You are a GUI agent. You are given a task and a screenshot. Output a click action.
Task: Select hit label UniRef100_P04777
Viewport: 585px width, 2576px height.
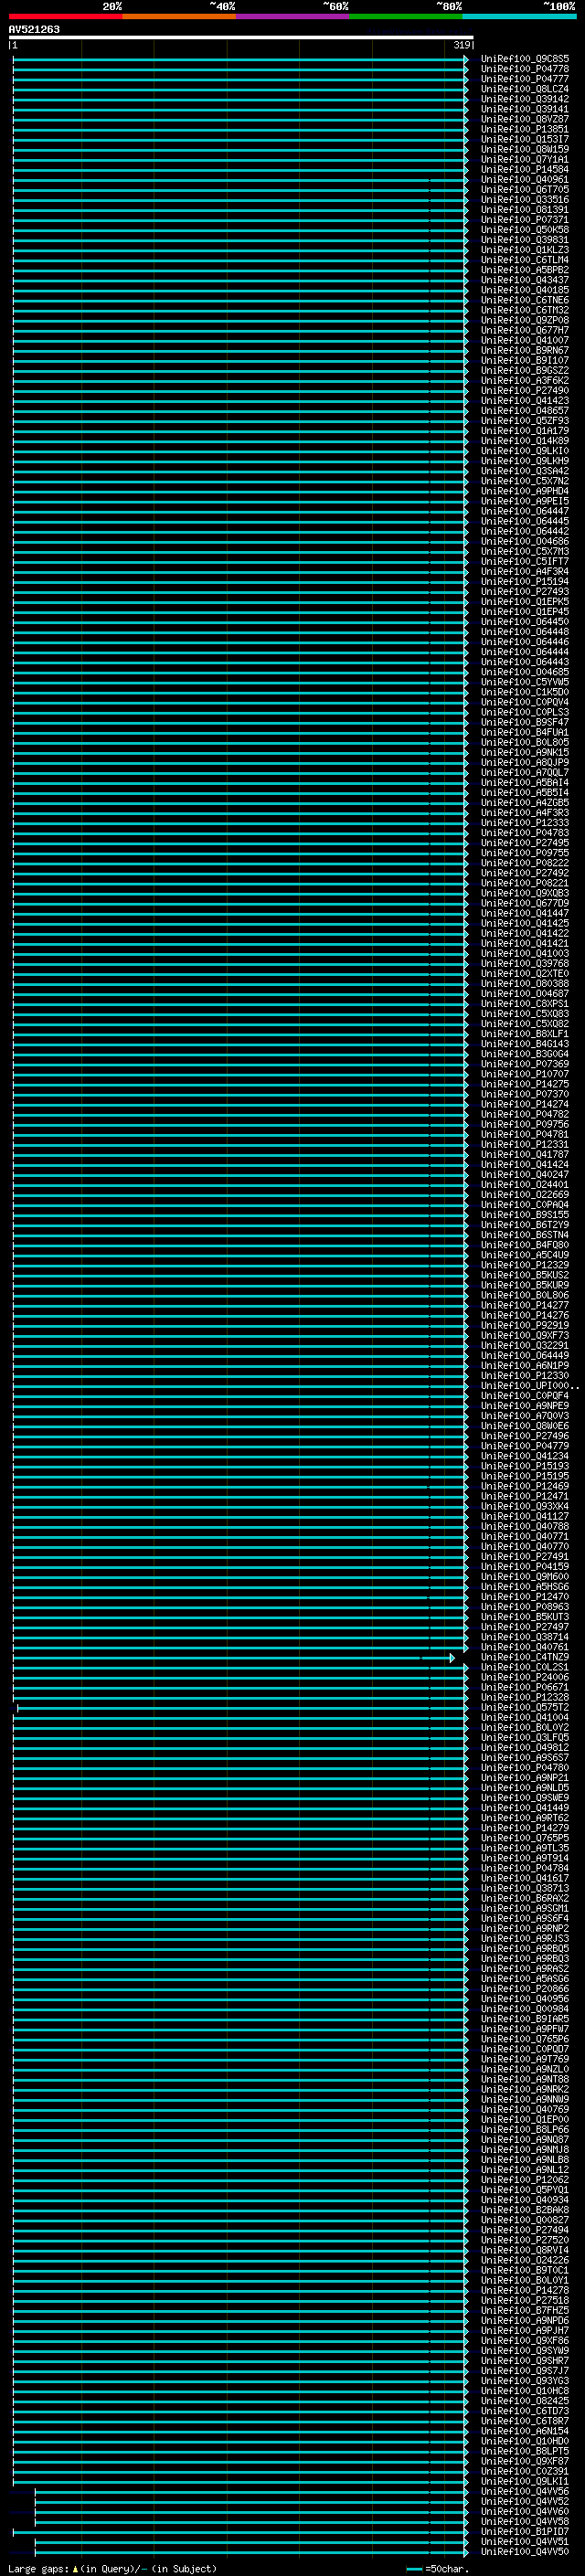[525, 79]
